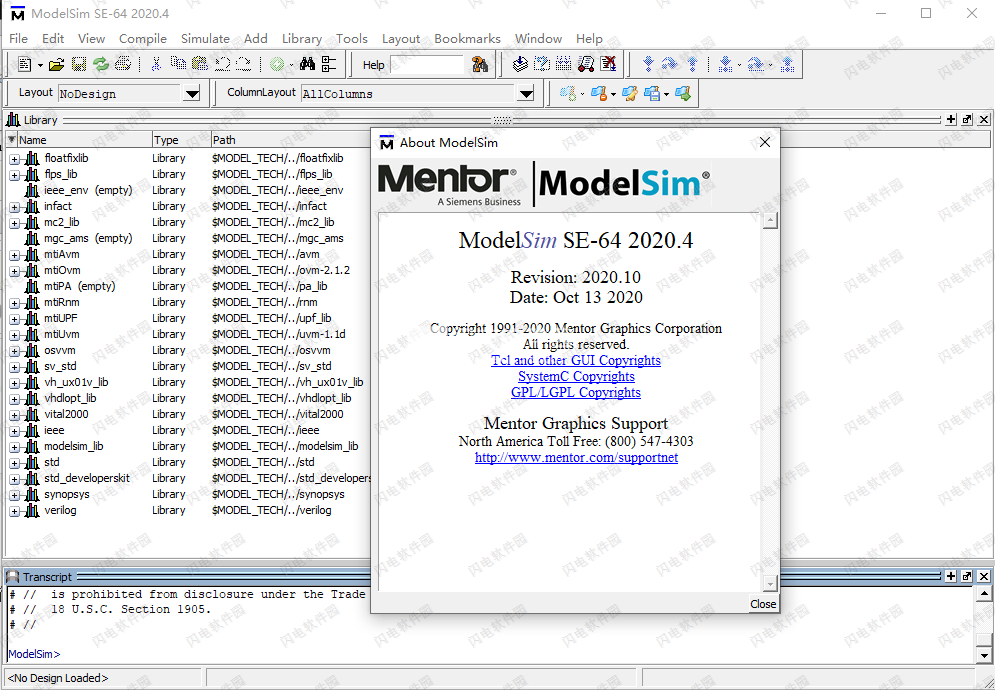Open the ColumnLayout AllColumns dropdown arrow
This screenshot has width=995, height=690.
[525, 94]
